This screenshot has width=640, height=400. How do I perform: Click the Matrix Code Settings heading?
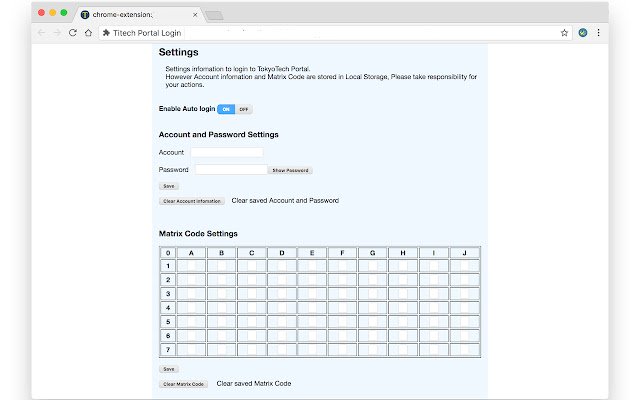198,233
